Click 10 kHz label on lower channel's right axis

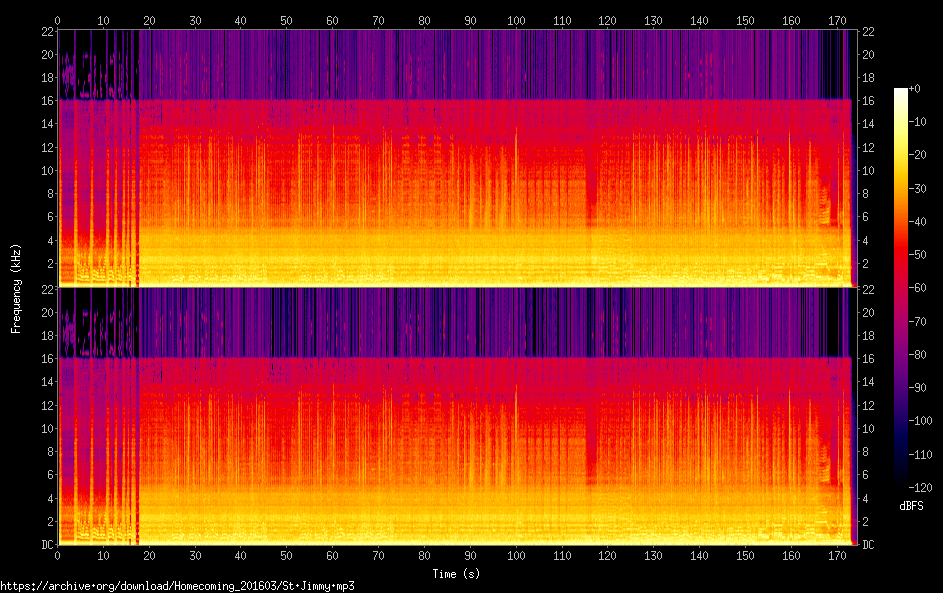click(868, 428)
